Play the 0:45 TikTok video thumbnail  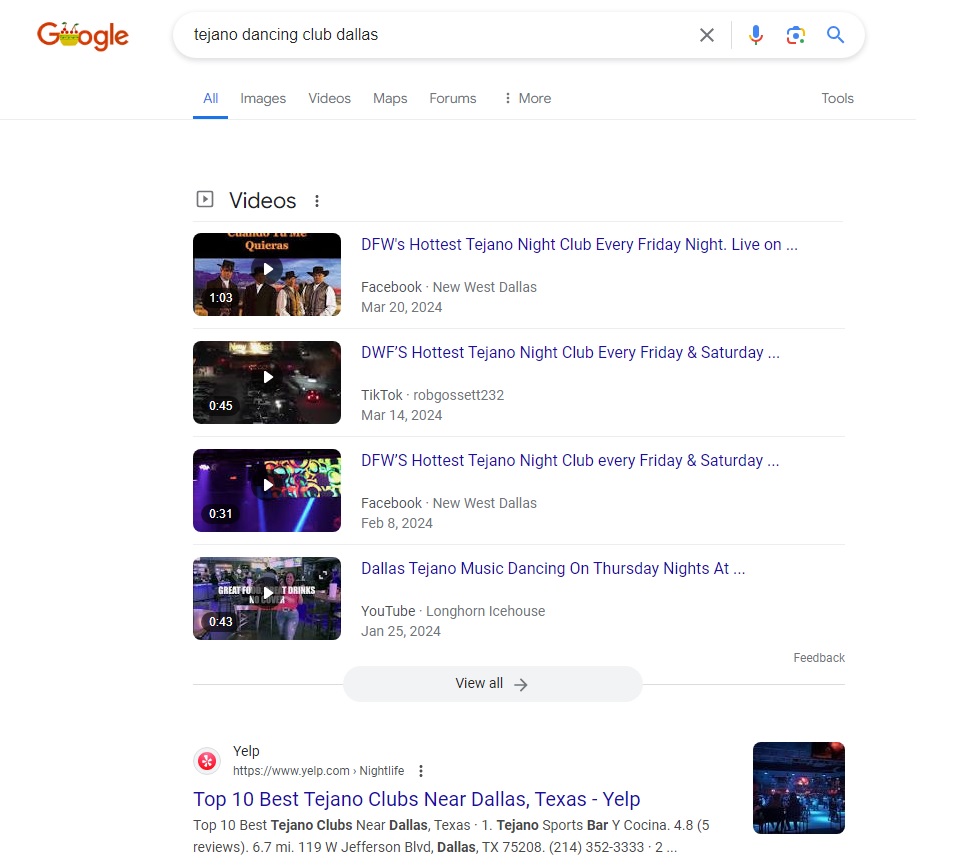coord(267,382)
